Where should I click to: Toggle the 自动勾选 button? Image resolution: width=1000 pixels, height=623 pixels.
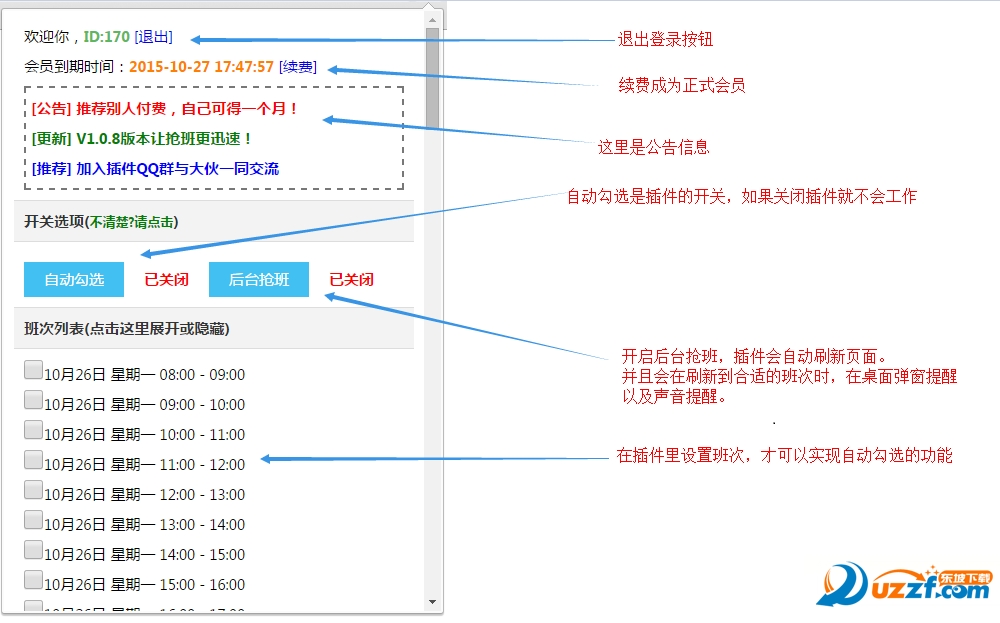coord(74,279)
